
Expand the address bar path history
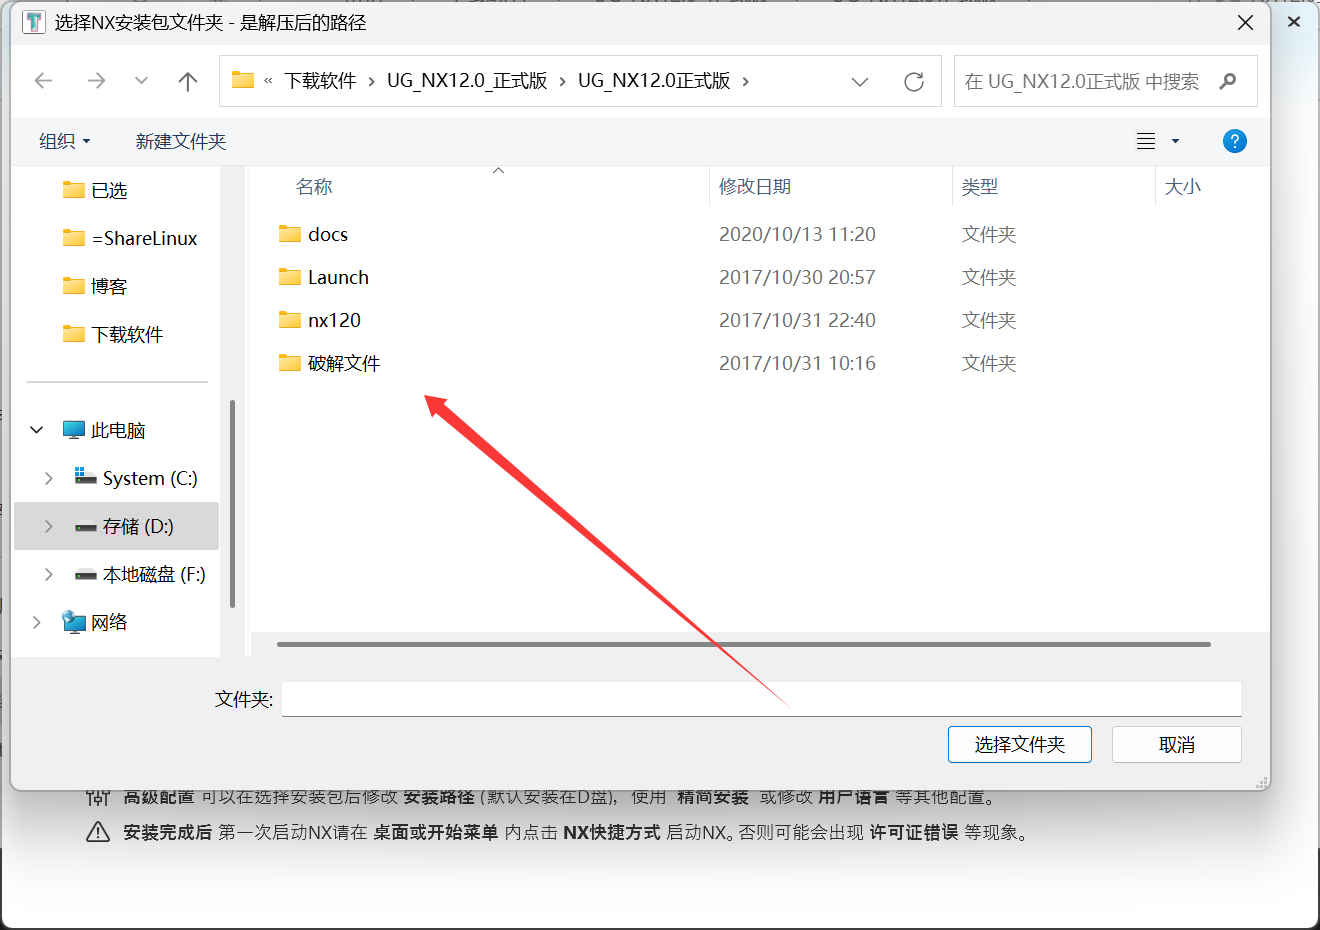[859, 82]
